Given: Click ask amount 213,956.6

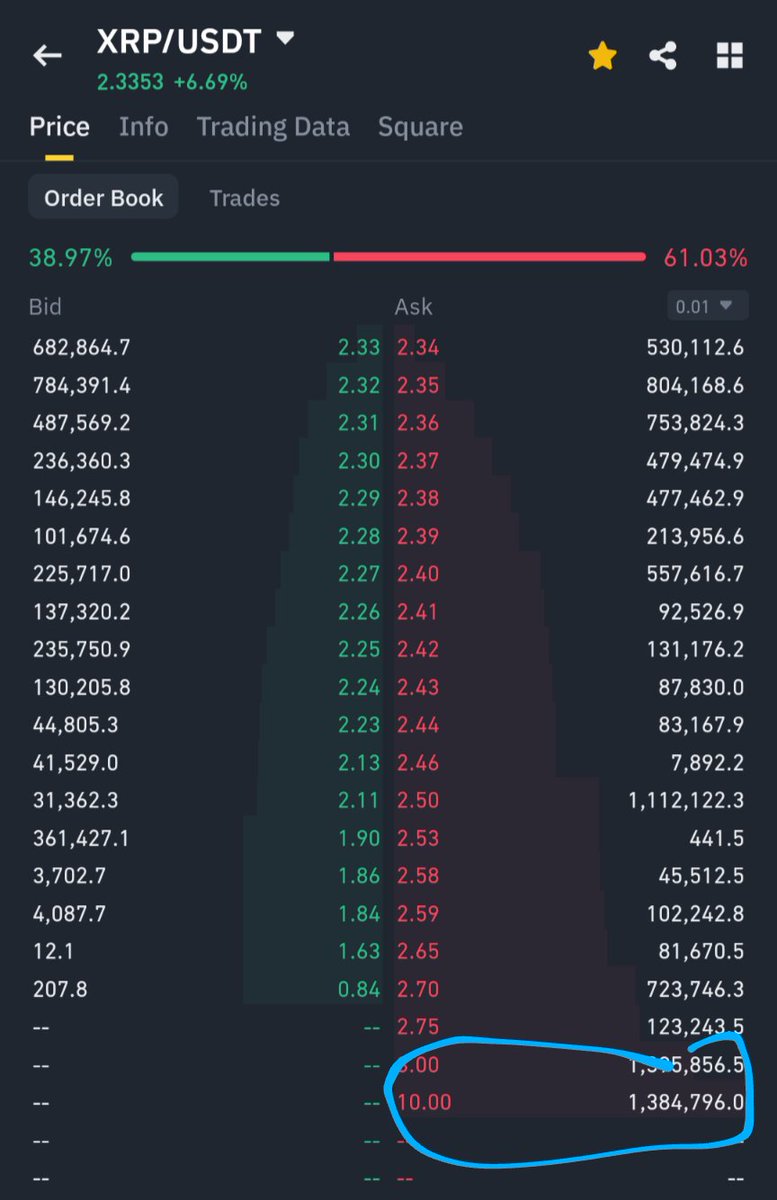Looking at the screenshot, I should [x=696, y=536].
